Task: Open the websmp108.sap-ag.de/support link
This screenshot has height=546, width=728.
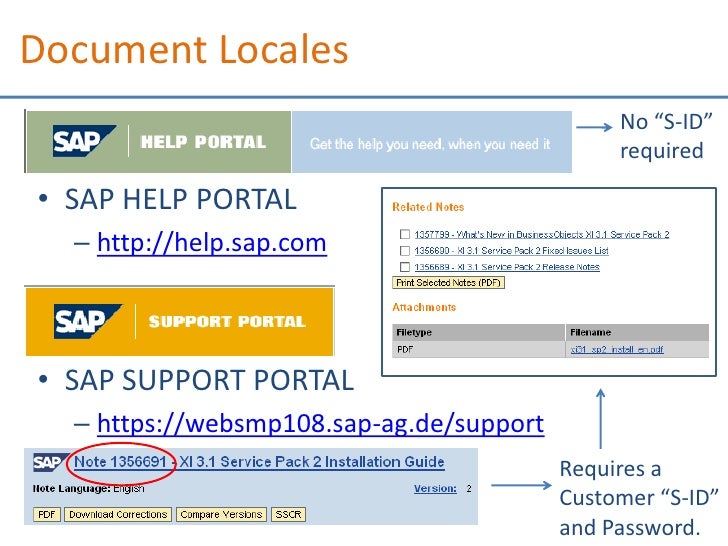Action: [x=320, y=423]
